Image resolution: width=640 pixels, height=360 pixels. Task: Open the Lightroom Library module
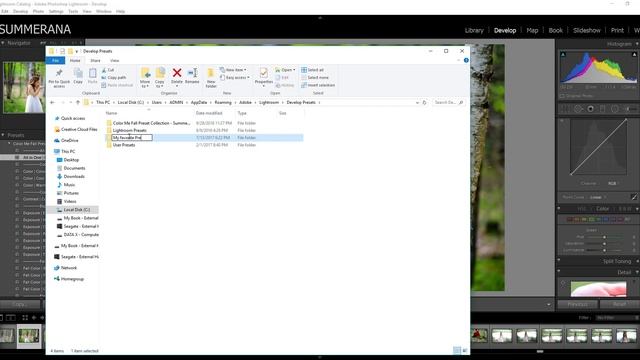[x=474, y=30]
